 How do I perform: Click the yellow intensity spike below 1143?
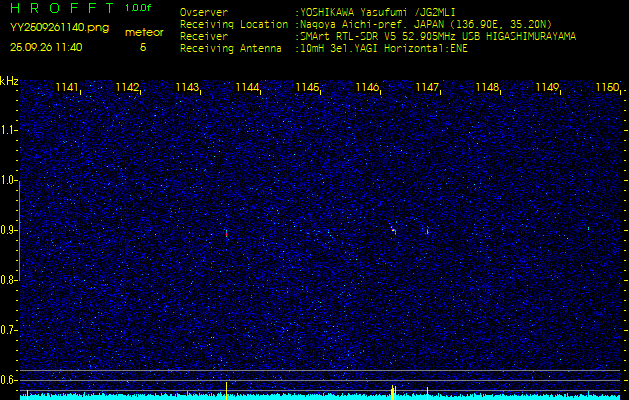coord(227,387)
